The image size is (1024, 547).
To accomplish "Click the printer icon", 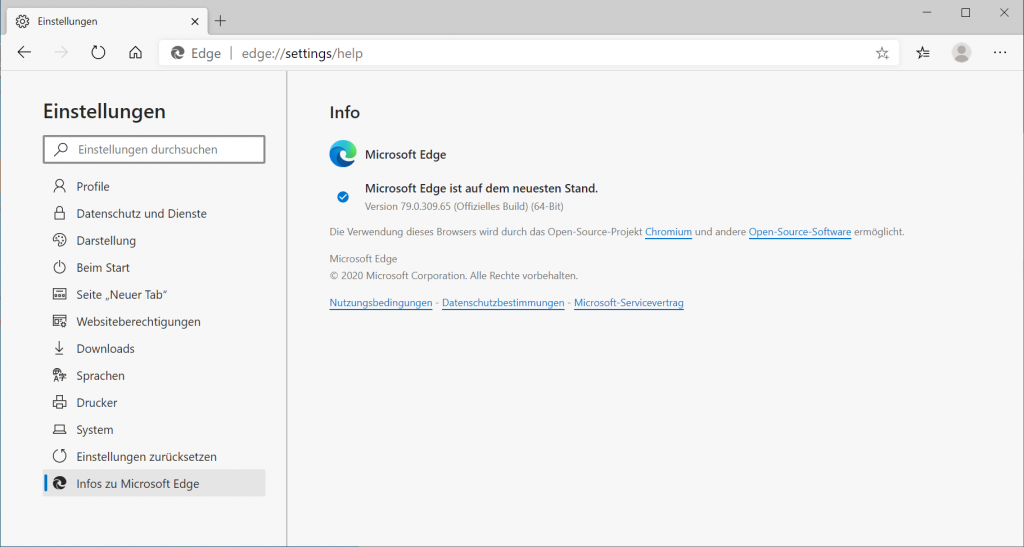I will (59, 402).
